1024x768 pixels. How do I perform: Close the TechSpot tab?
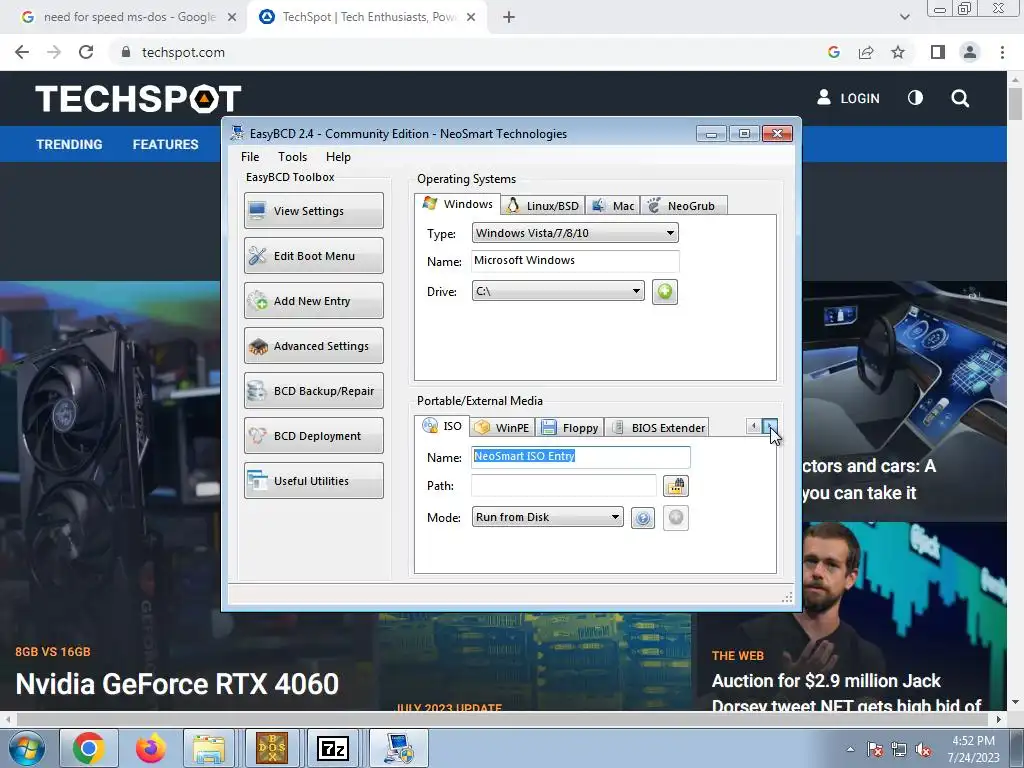tap(471, 17)
